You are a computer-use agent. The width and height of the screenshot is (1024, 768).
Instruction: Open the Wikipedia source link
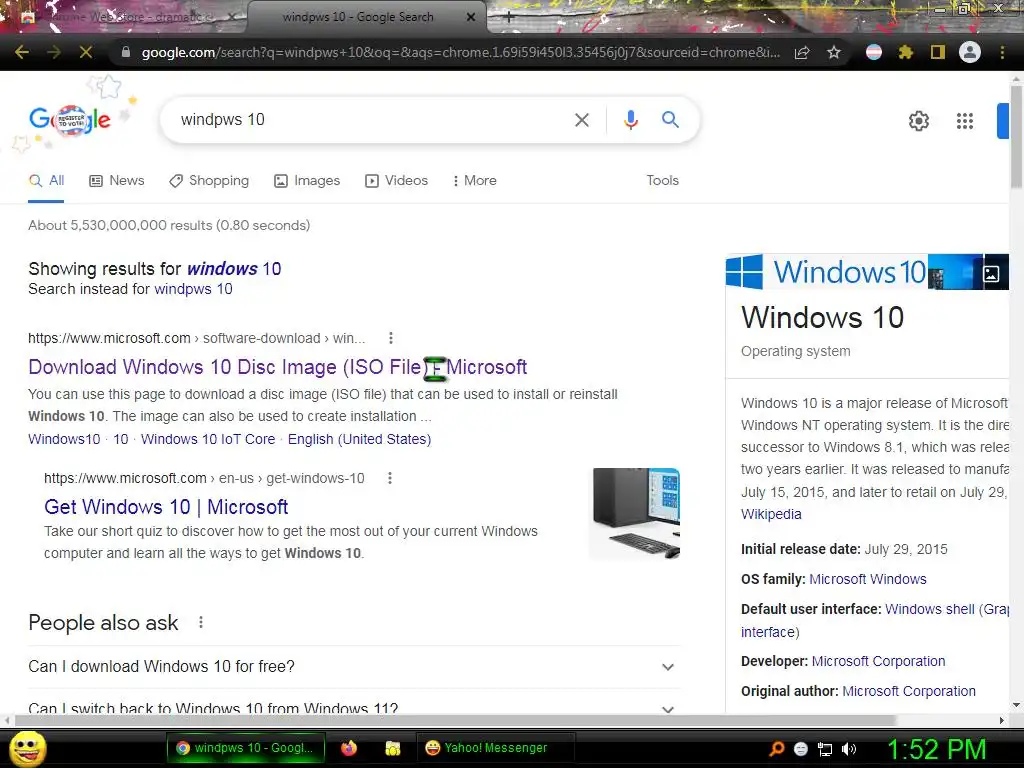pos(771,515)
